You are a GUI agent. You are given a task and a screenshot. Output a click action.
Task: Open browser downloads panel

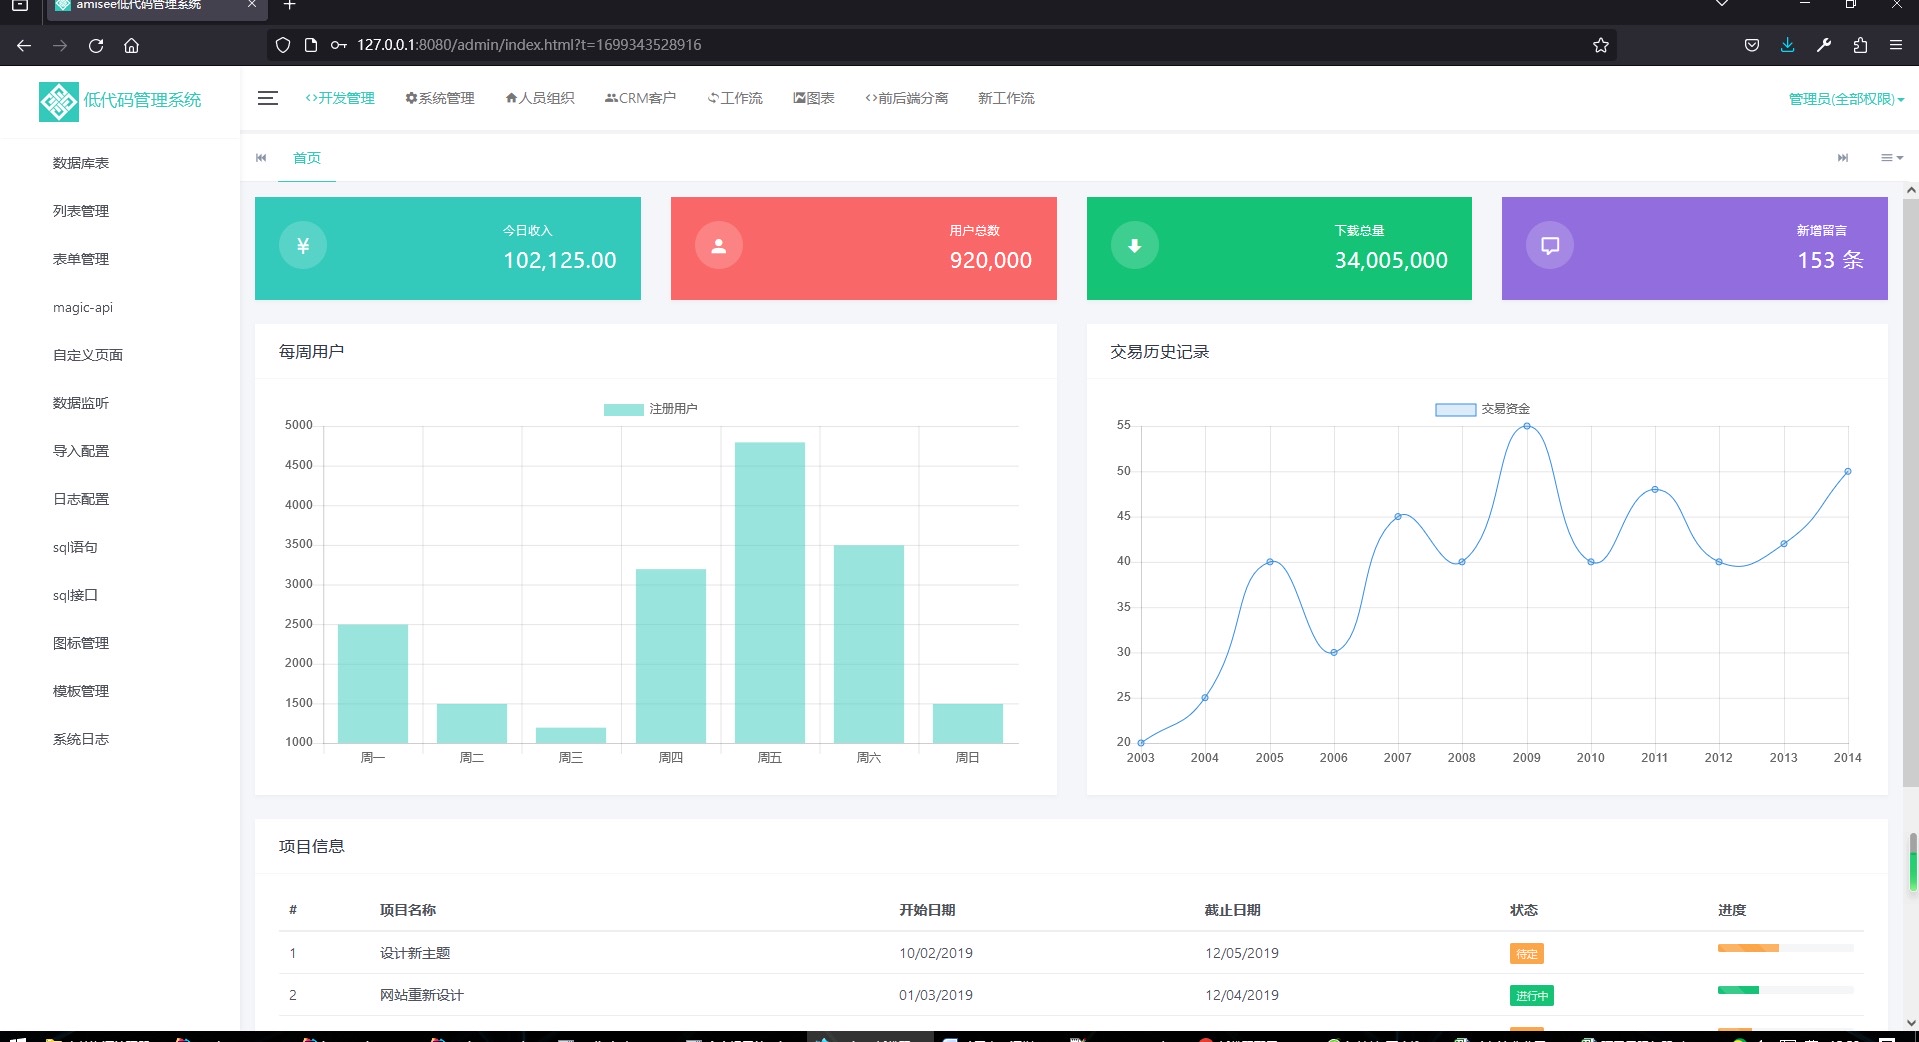tap(1787, 45)
